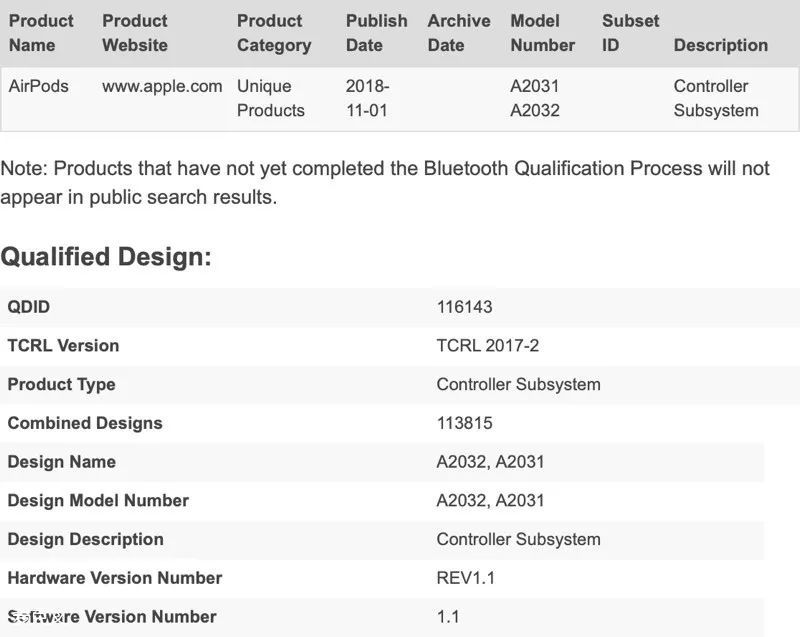Click the QDID value 116143
Screen dimensions: 800x637
[x=464, y=307]
